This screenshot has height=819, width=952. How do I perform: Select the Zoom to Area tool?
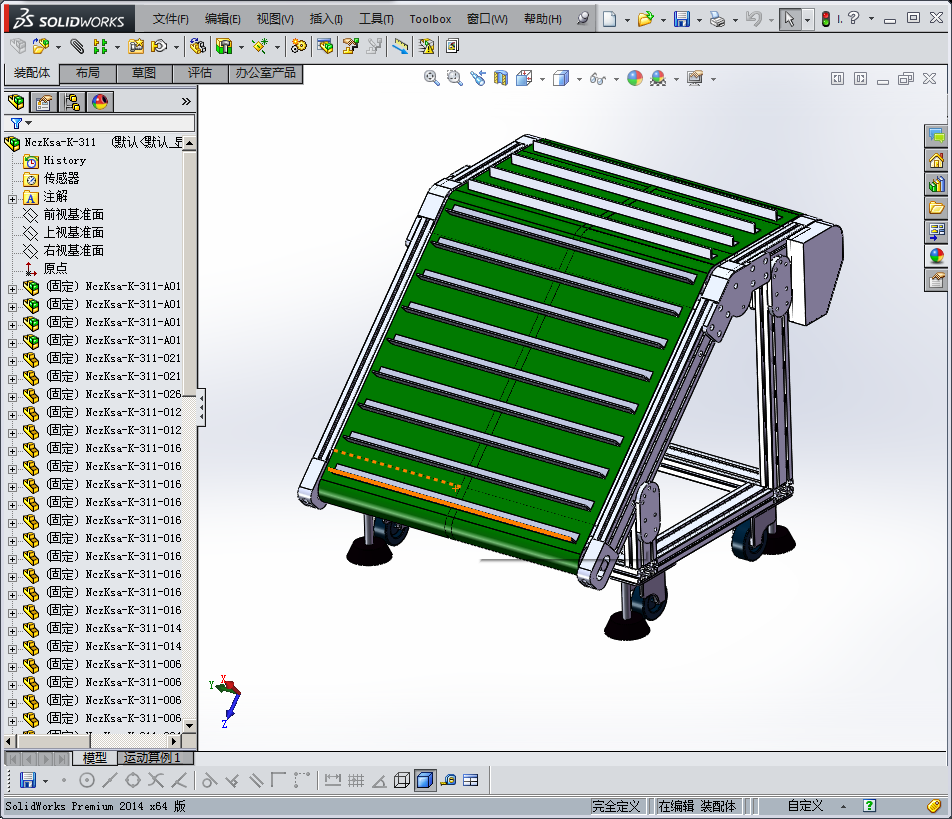(x=454, y=78)
